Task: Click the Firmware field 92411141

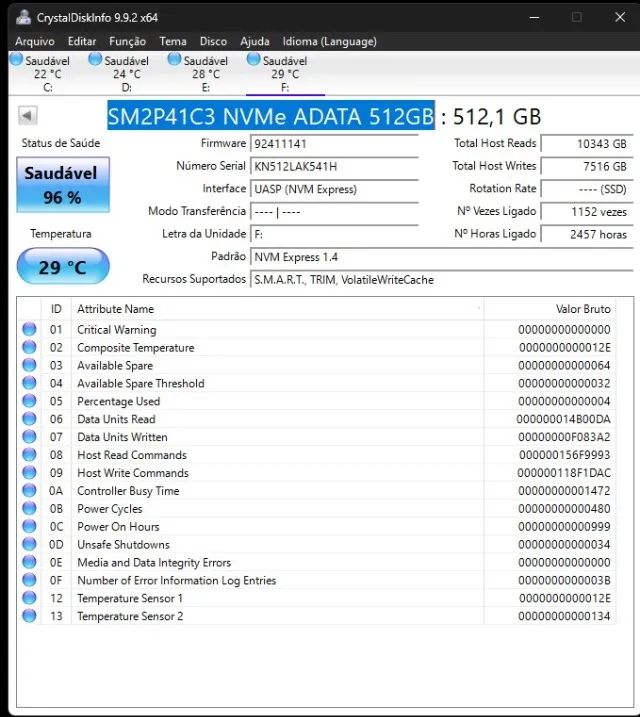Action: (334, 144)
